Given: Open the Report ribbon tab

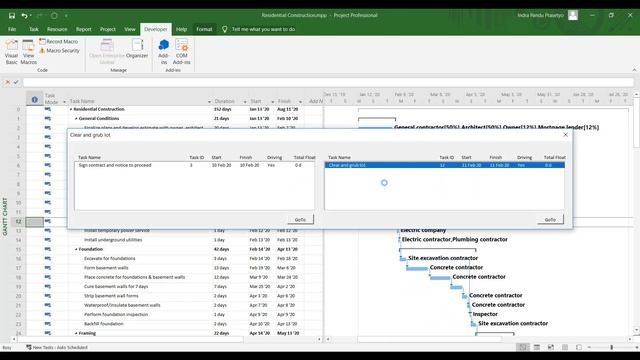Looking at the screenshot, I should [x=84, y=29].
